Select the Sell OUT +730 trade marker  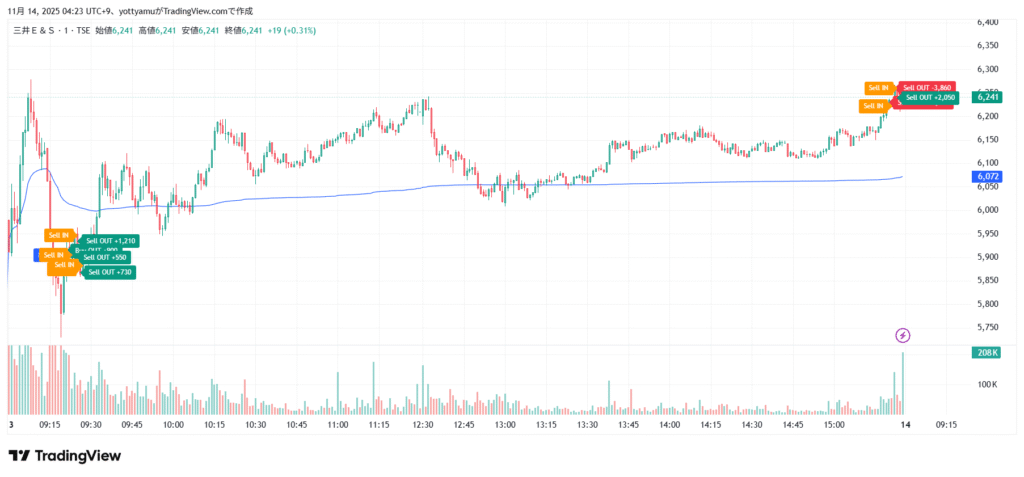pos(110,272)
